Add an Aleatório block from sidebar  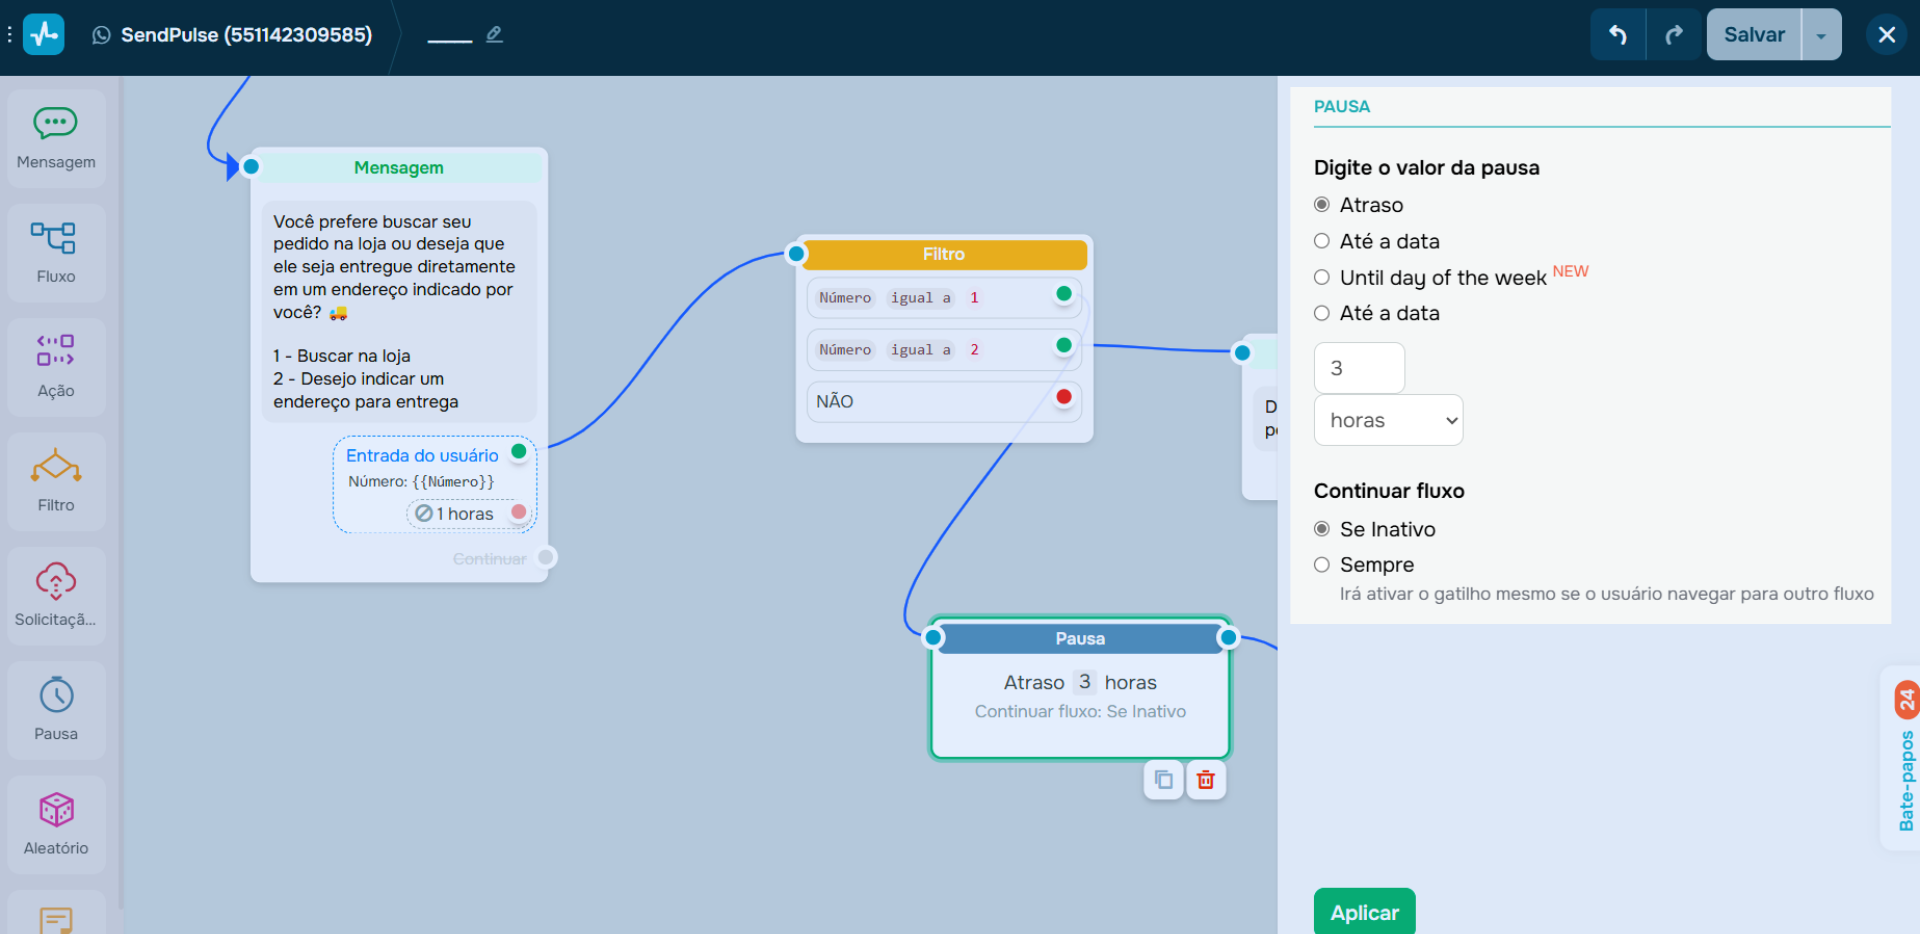click(56, 824)
